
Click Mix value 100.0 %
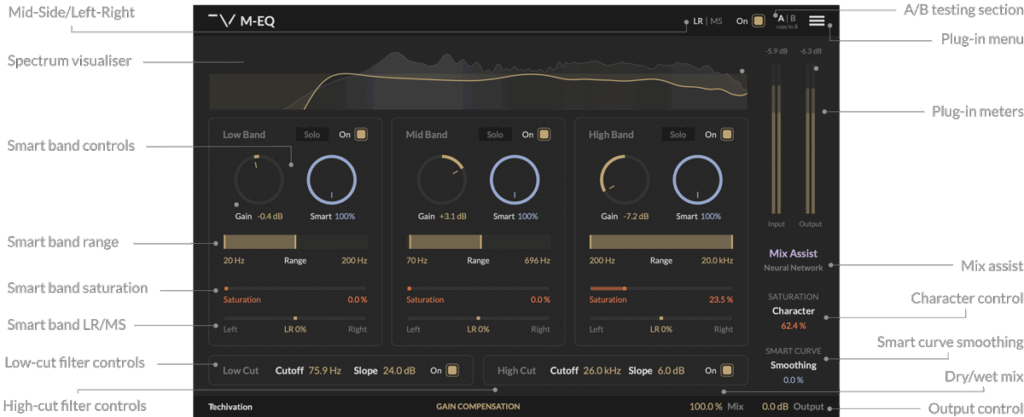click(706, 407)
